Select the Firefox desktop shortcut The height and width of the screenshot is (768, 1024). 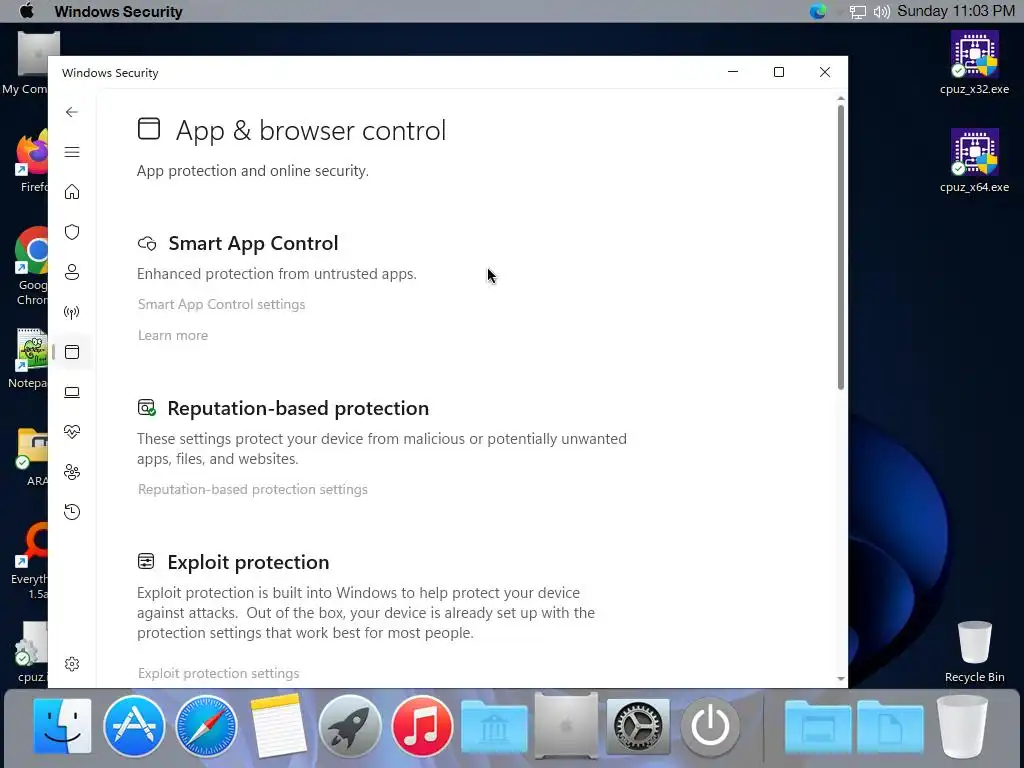32,161
